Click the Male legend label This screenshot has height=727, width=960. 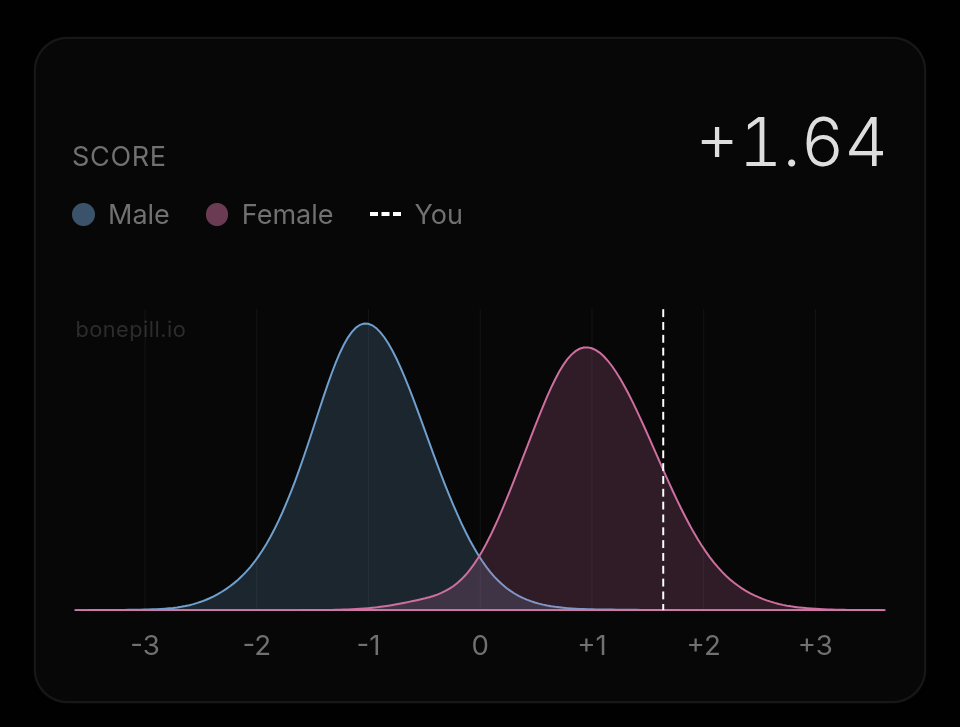(138, 214)
